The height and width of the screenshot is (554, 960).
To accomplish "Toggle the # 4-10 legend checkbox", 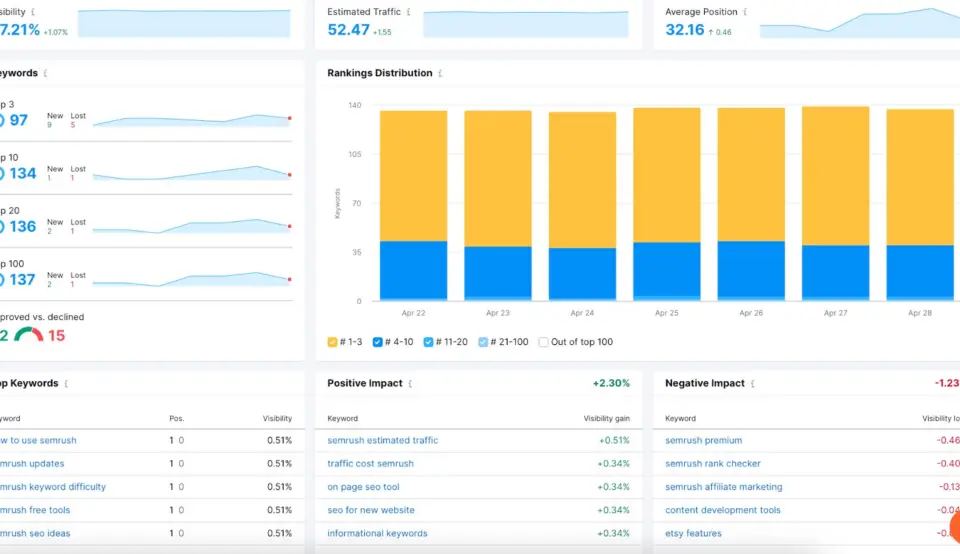I will click(x=378, y=342).
